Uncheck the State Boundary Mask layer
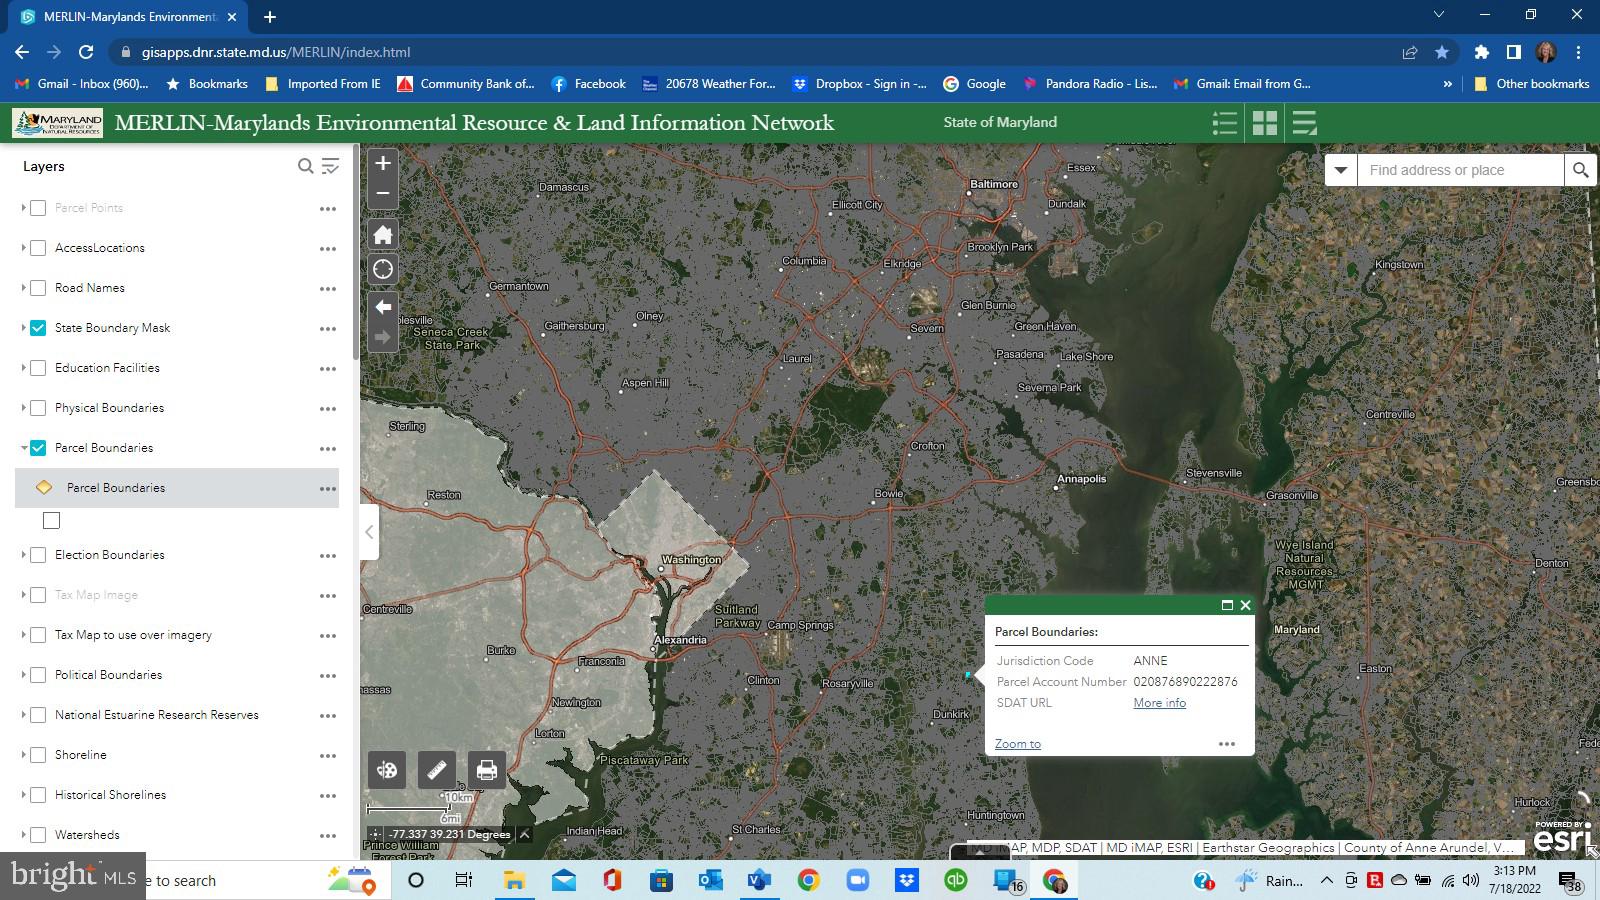This screenshot has height=900, width=1600. coord(38,328)
